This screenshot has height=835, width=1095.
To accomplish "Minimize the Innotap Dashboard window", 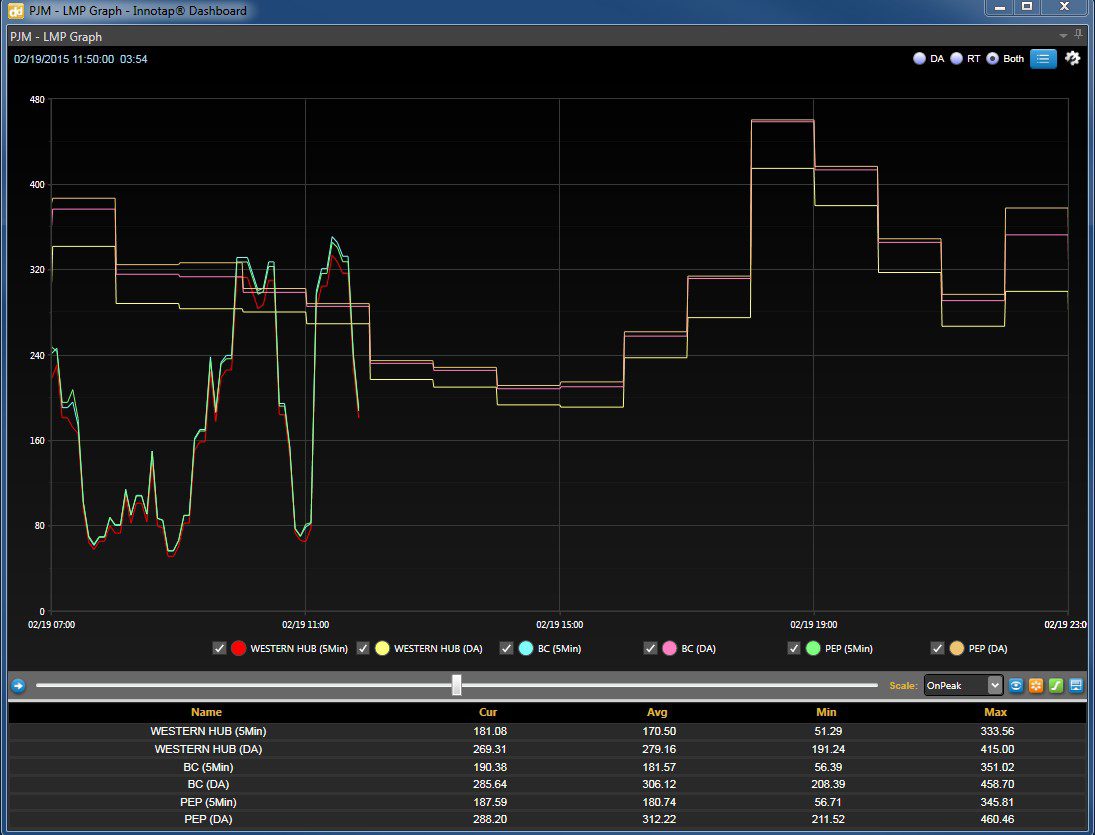I will [x=1000, y=7].
